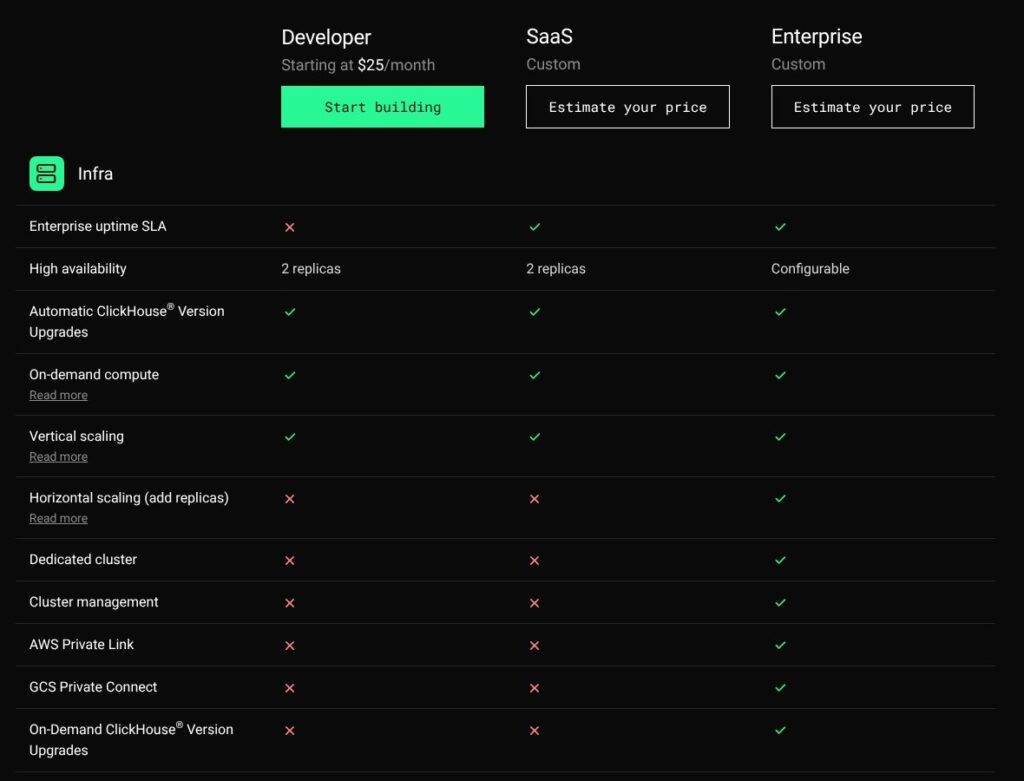Click Custom price text under Enterprise

pyautogui.click(x=798, y=64)
